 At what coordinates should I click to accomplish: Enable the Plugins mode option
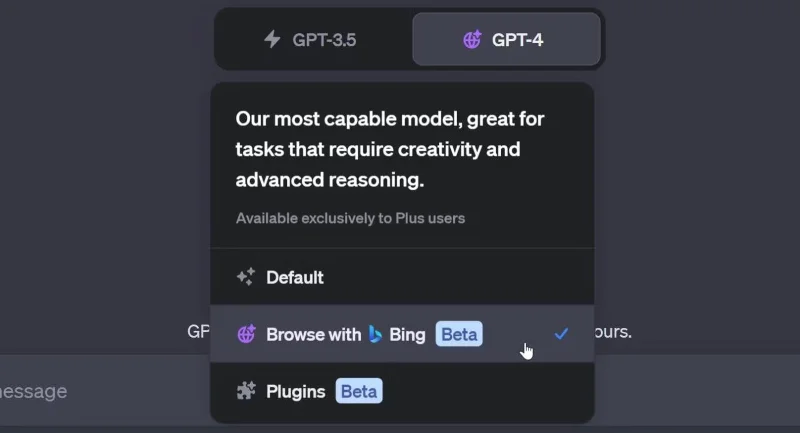point(402,391)
